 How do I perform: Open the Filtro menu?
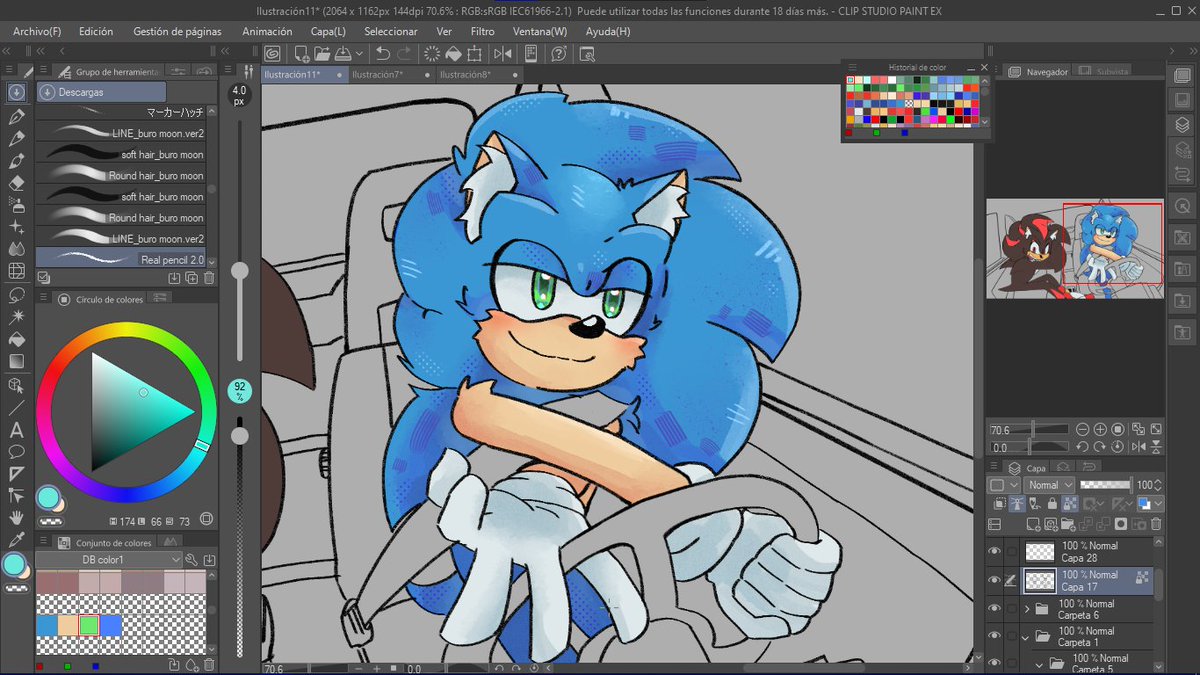(x=482, y=32)
